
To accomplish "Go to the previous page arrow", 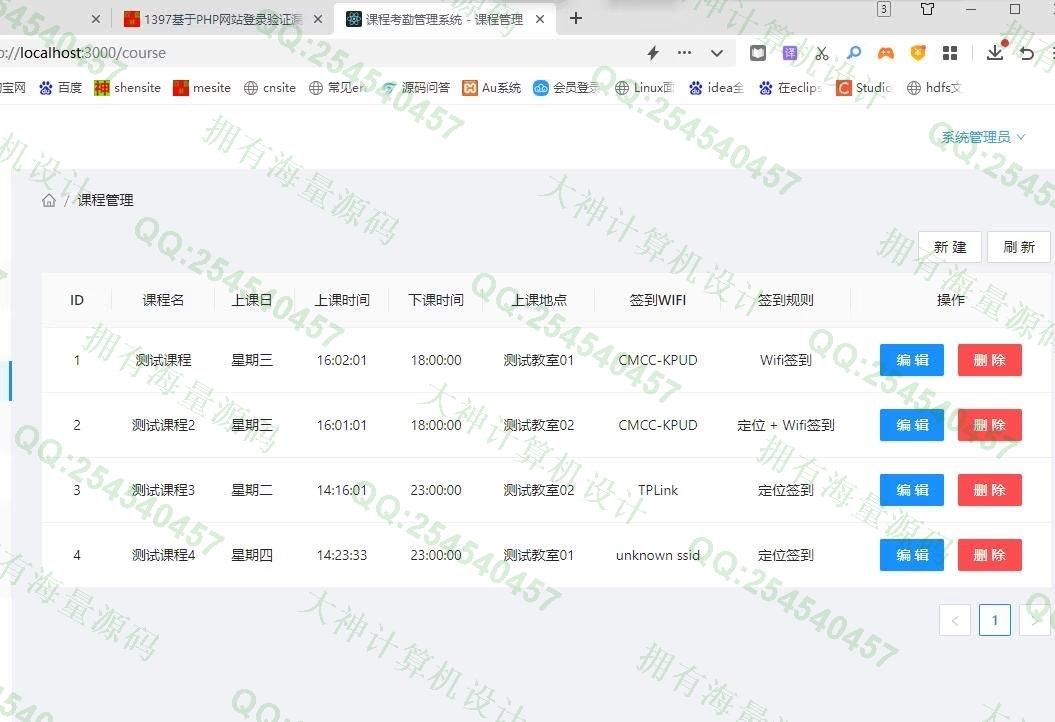I will coord(955,620).
